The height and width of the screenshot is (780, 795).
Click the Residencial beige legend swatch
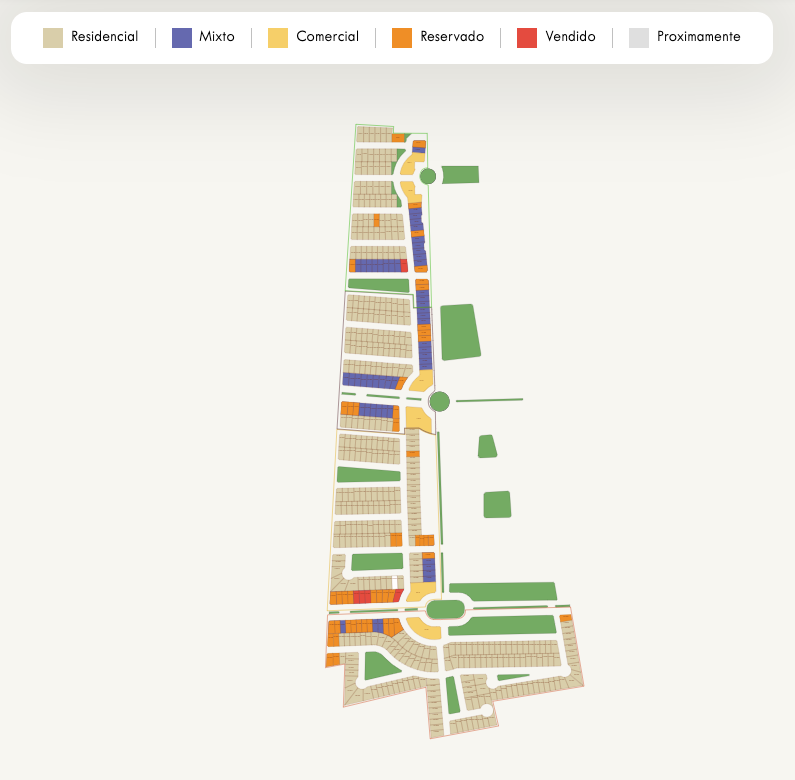53,38
